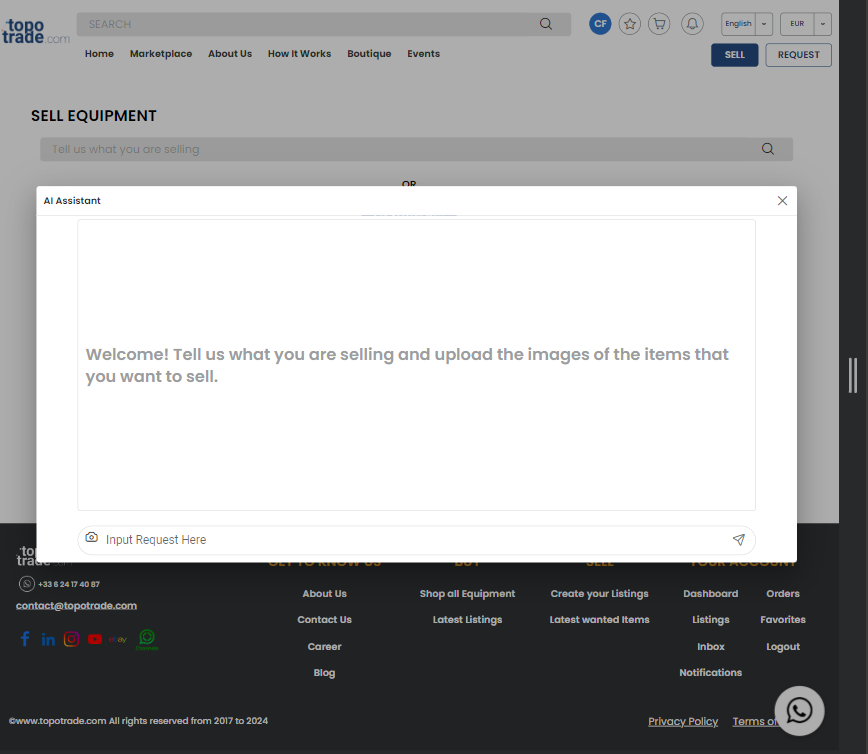Screen dimensions: 868x754
Task: Click the contact@topotrade.com email link
Action: click(76, 606)
